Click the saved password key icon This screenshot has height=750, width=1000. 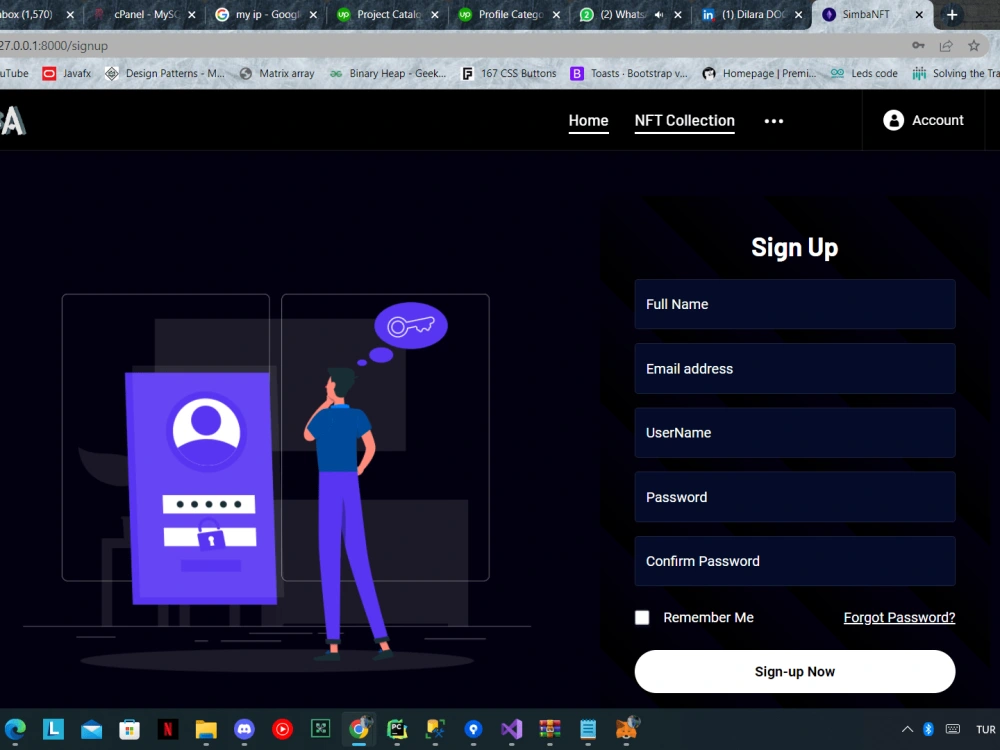[x=918, y=45]
